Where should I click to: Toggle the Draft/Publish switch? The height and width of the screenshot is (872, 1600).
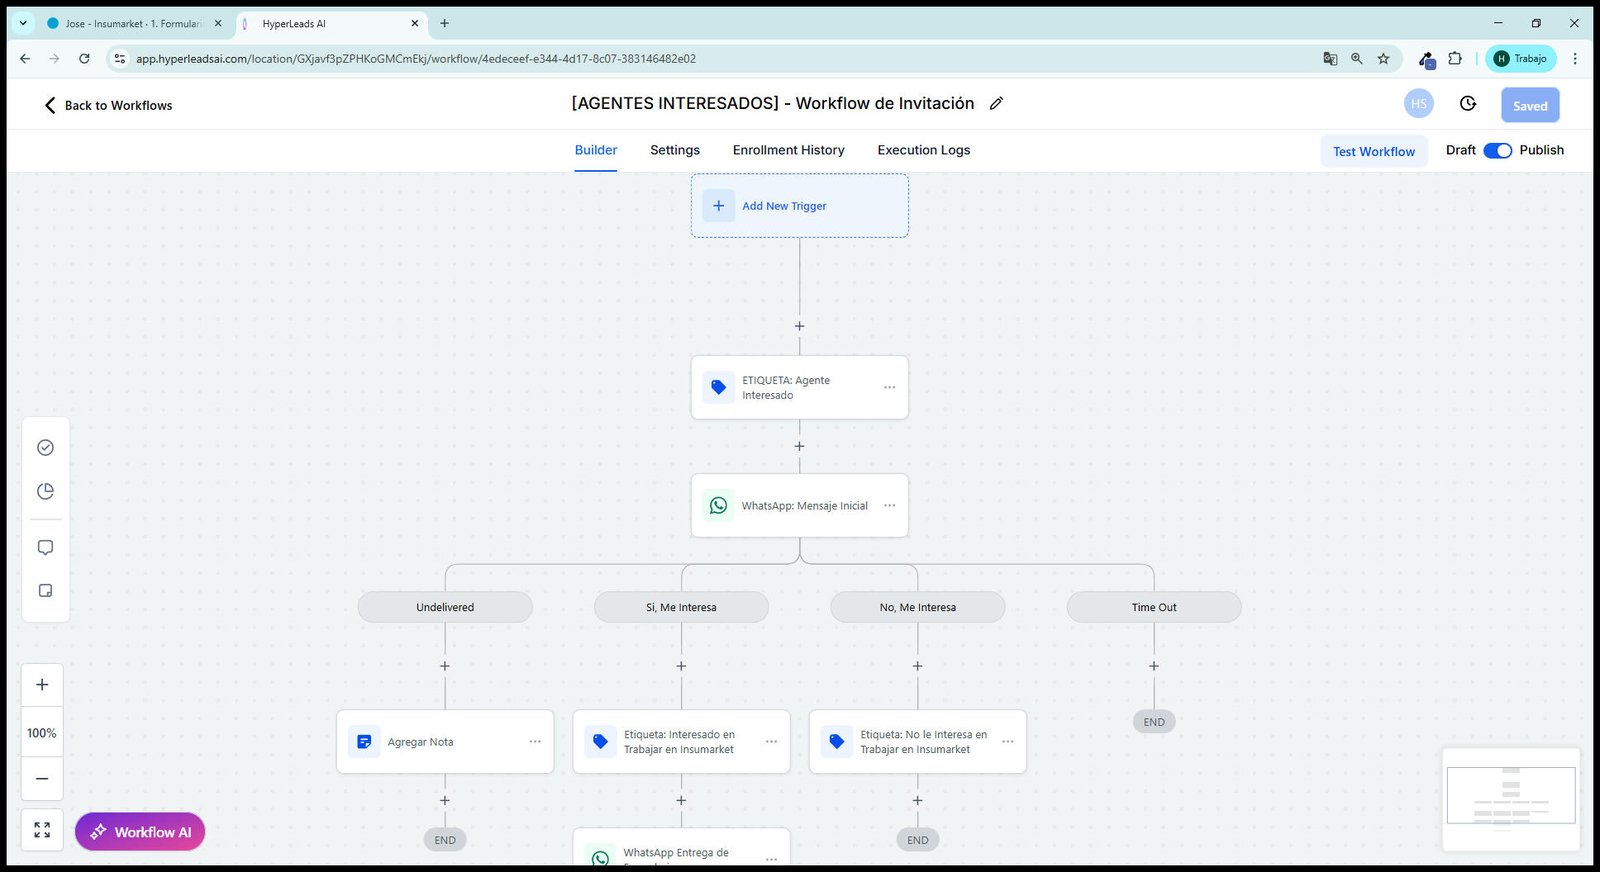(1497, 151)
